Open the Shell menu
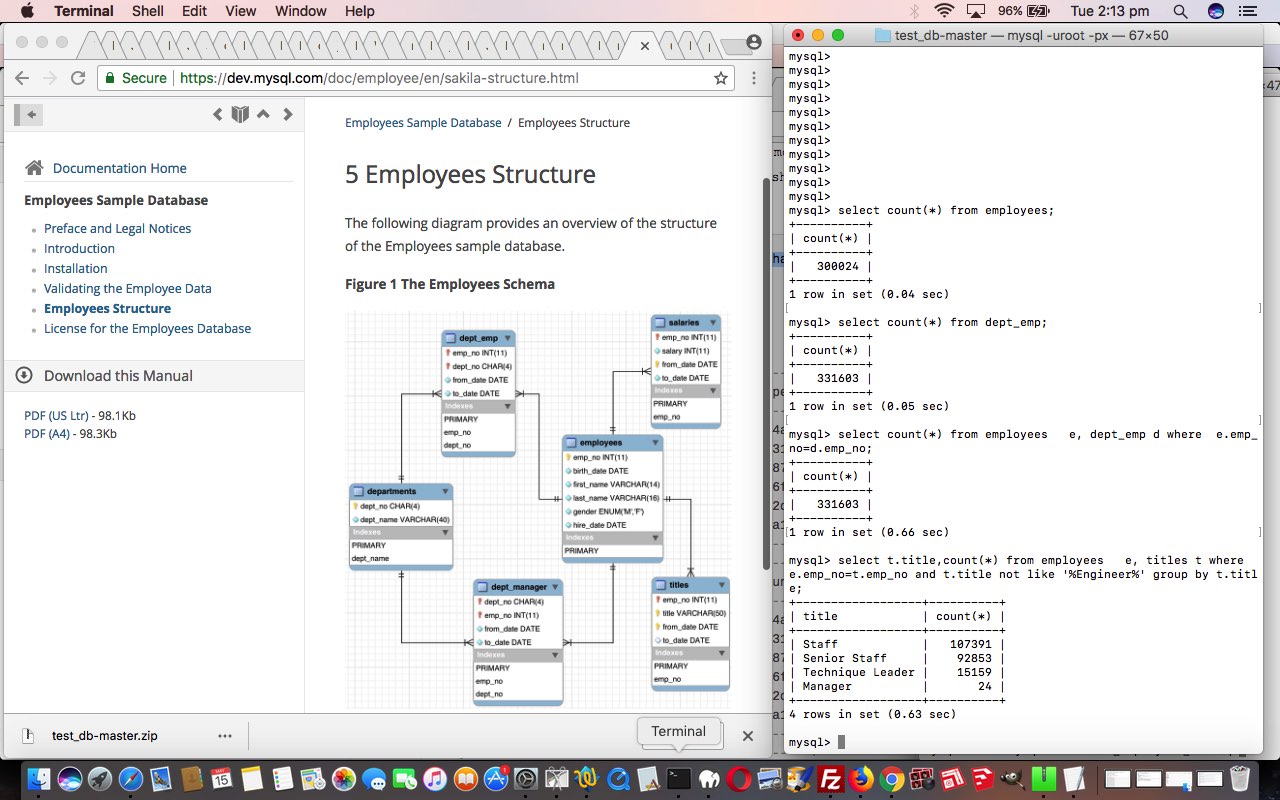Viewport: 1280px width, 800px height. click(x=148, y=11)
